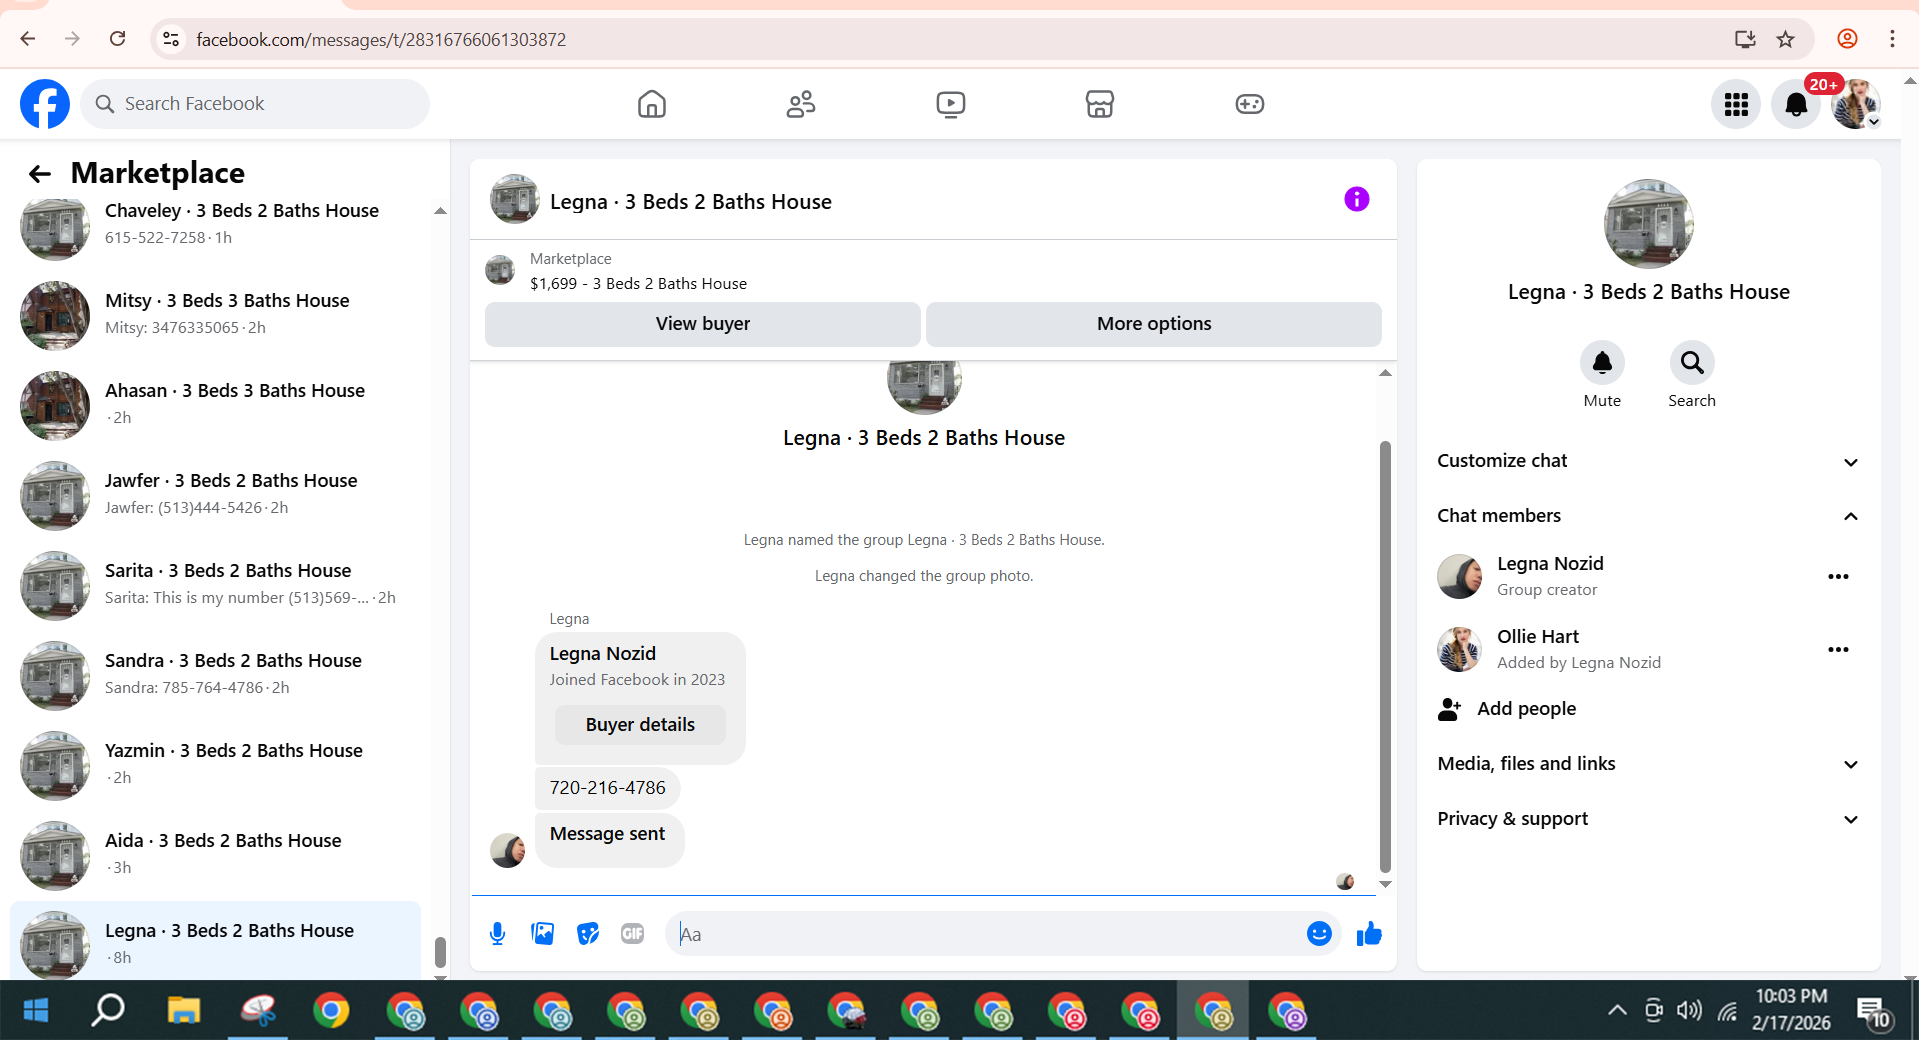View site information icon in address bar
The image size is (1919, 1040).
[x=171, y=39]
